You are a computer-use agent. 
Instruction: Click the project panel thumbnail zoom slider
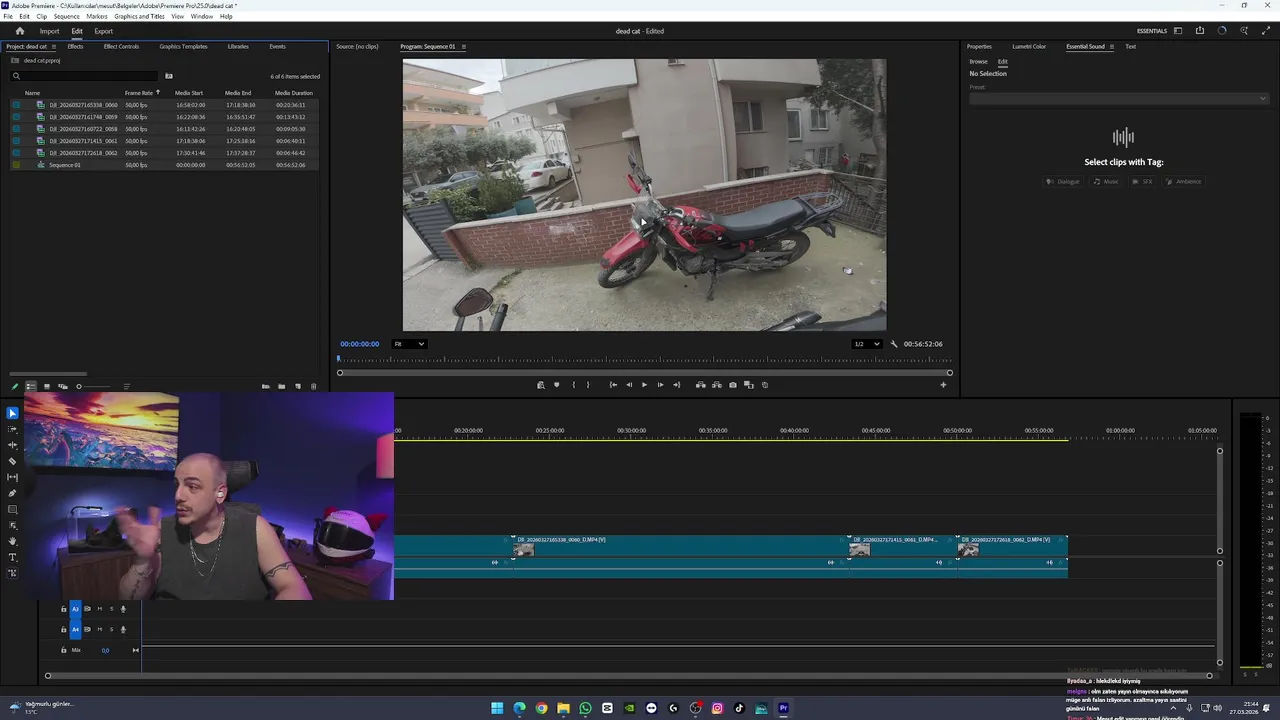[x=94, y=386]
